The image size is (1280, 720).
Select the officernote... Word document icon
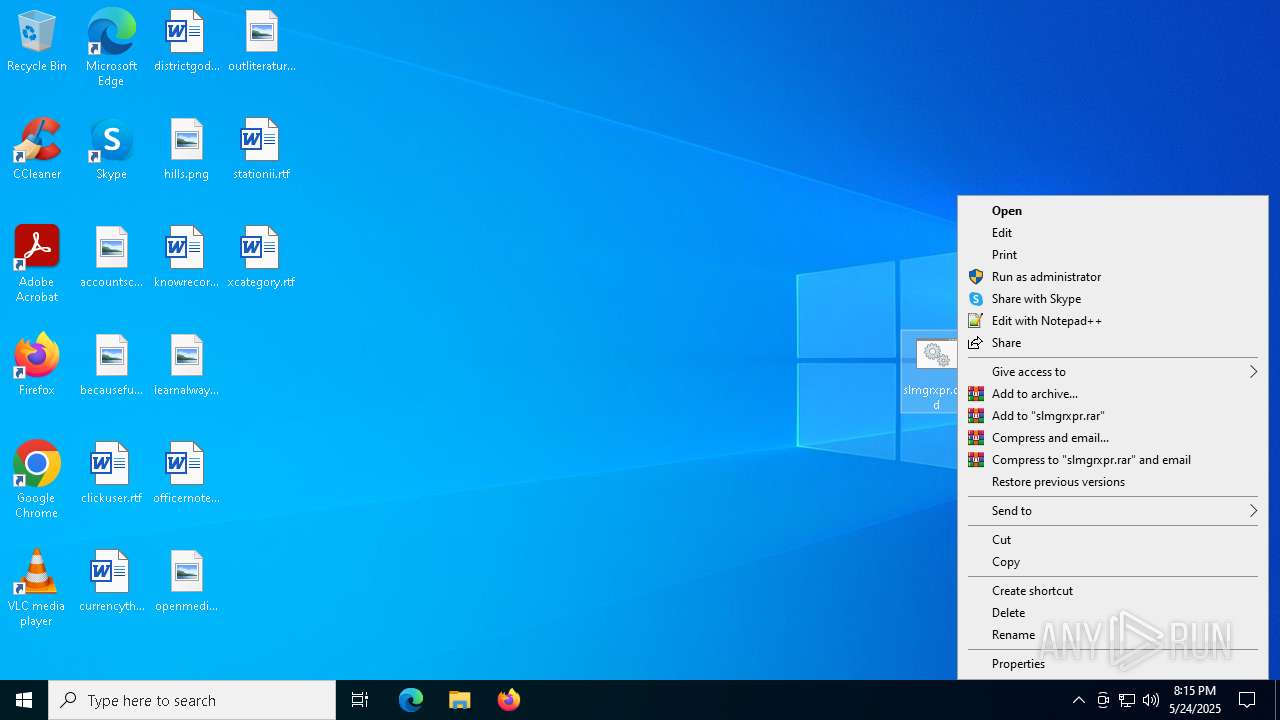[186, 474]
